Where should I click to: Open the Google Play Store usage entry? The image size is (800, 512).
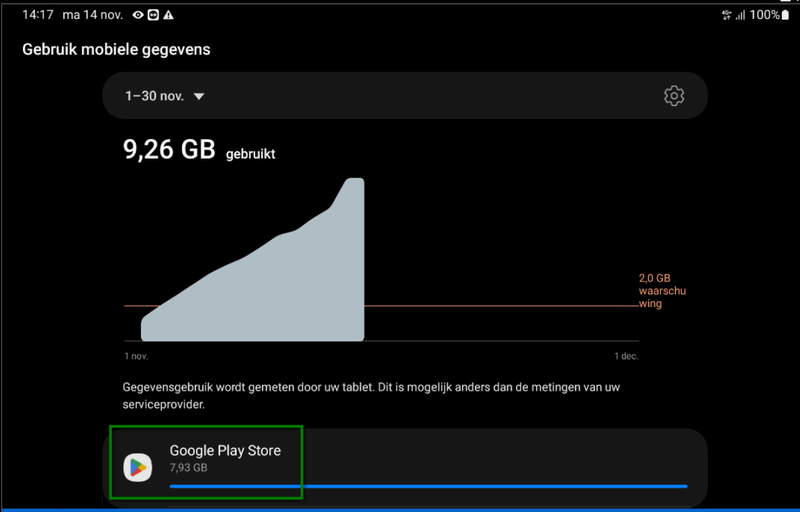(x=405, y=467)
